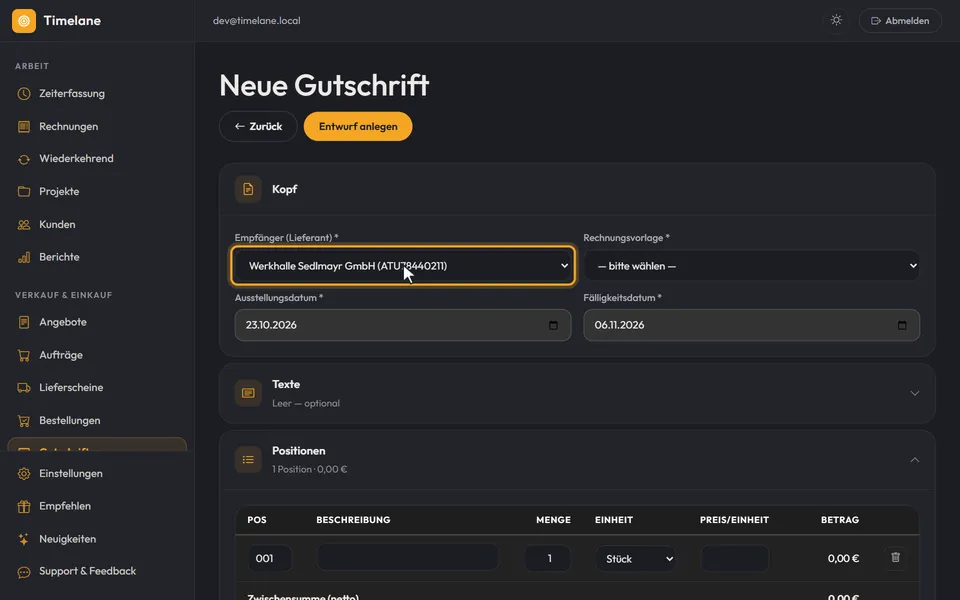Click Entwurf anlegen to create draft
This screenshot has height=600, width=960.
click(x=358, y=126)
